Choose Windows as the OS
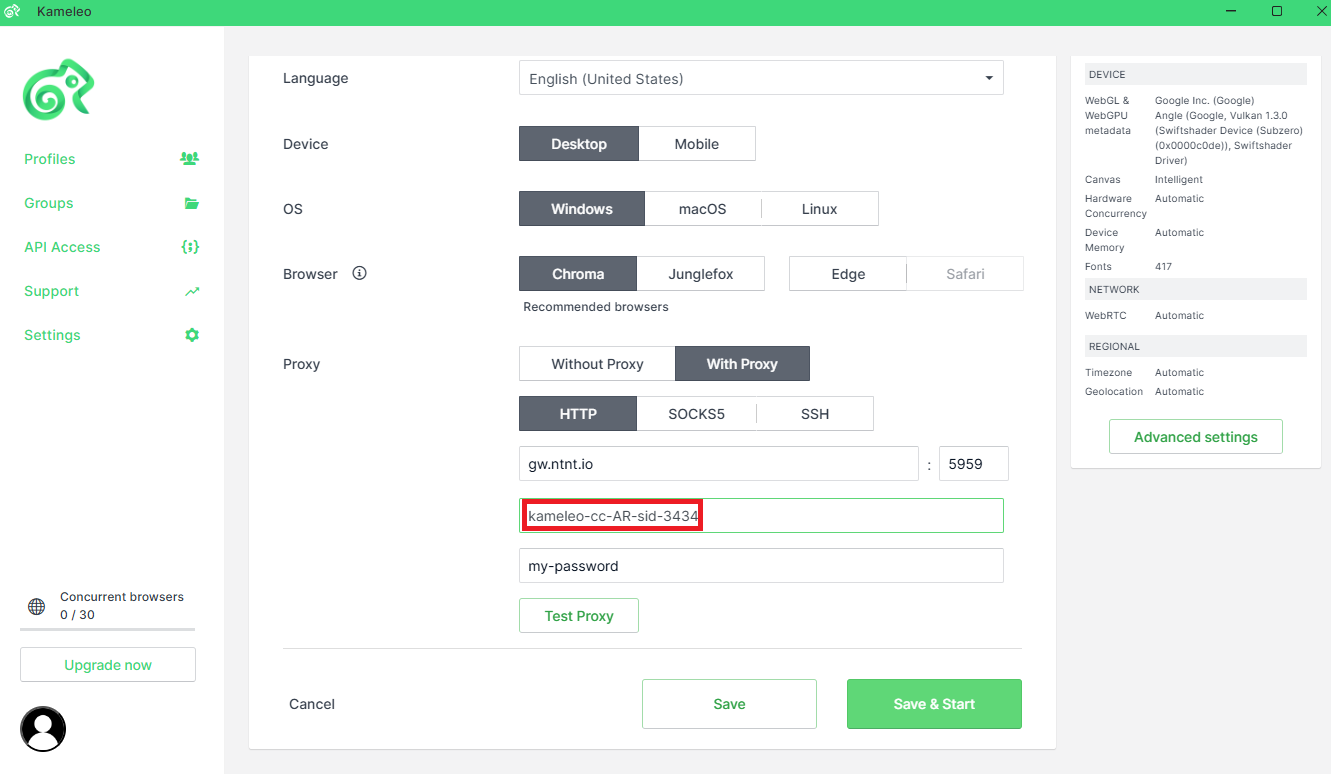 pyautogui.click(x=581, y=209)
